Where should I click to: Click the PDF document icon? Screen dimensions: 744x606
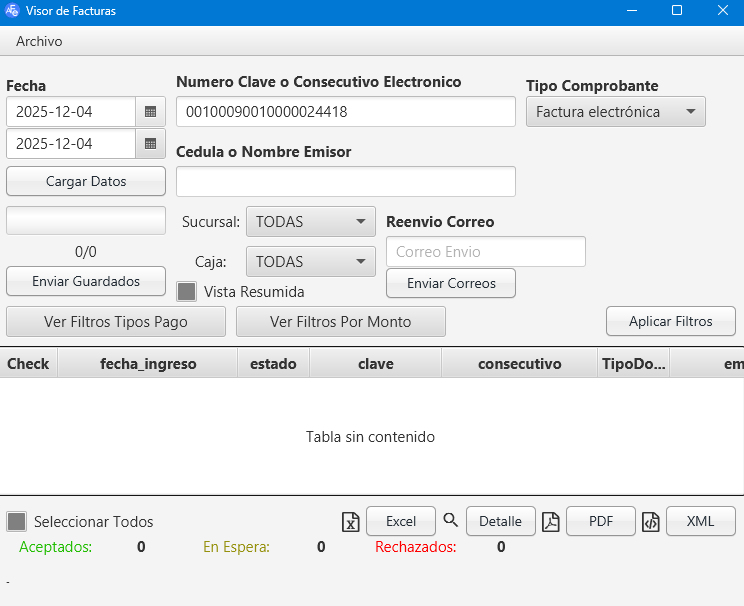click(x=550, y=521)
